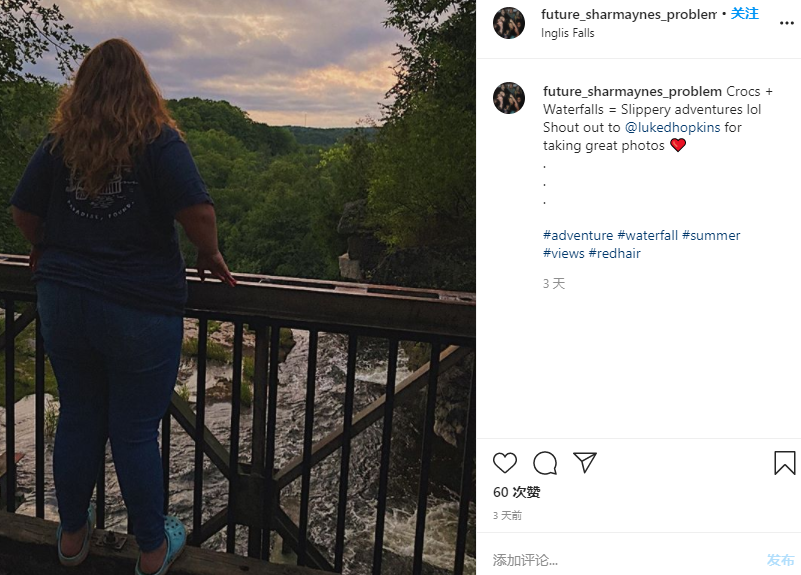Save post with bookmark icon
The image size is (801, 575).
(x=785, y=463)
